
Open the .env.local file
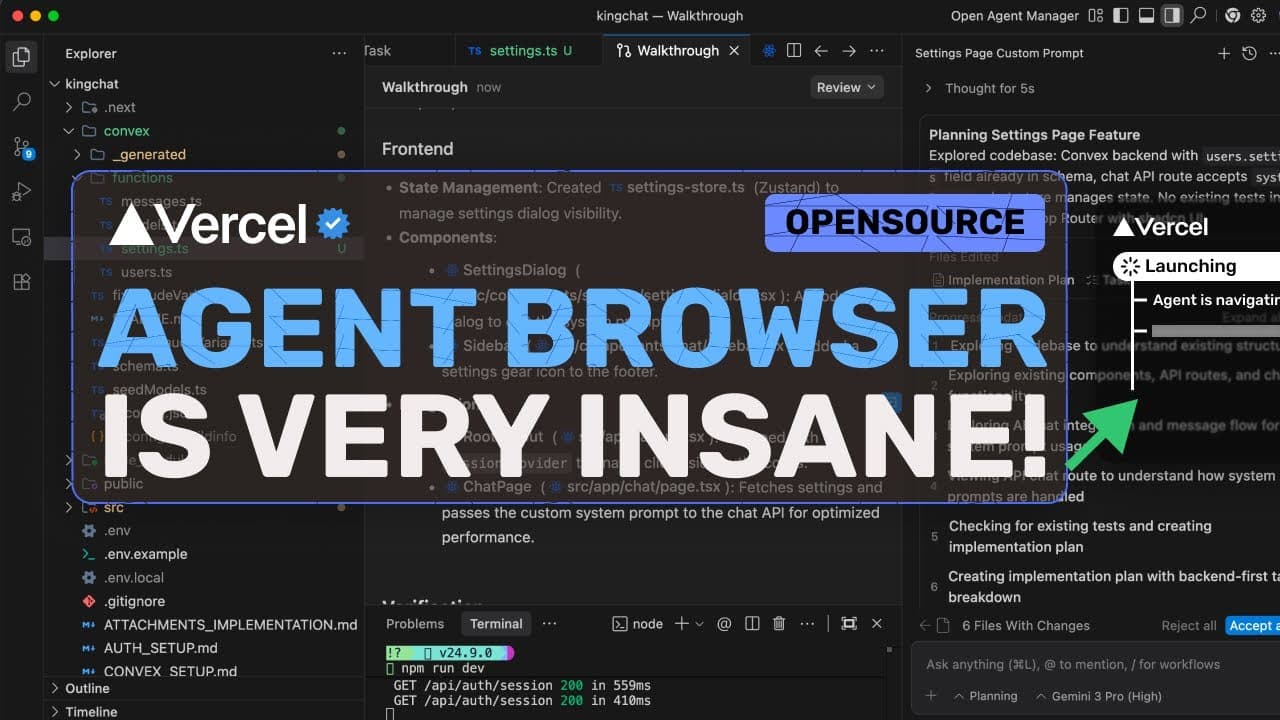click(x=133, y=578)
